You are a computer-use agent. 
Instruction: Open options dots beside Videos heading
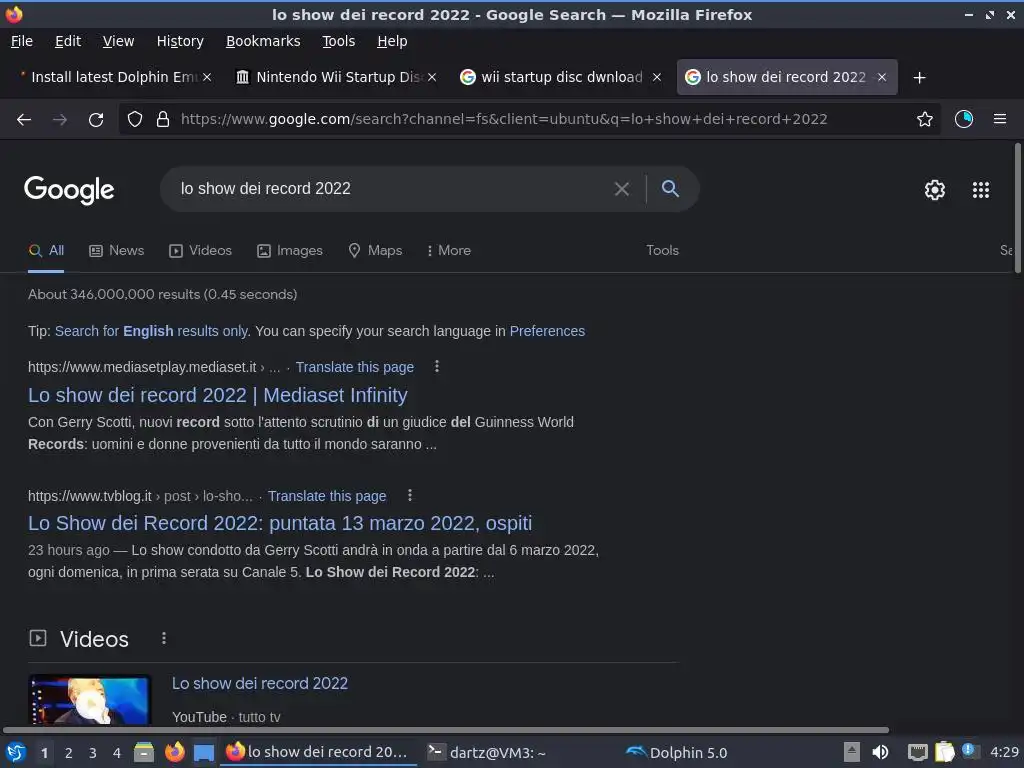164,638
